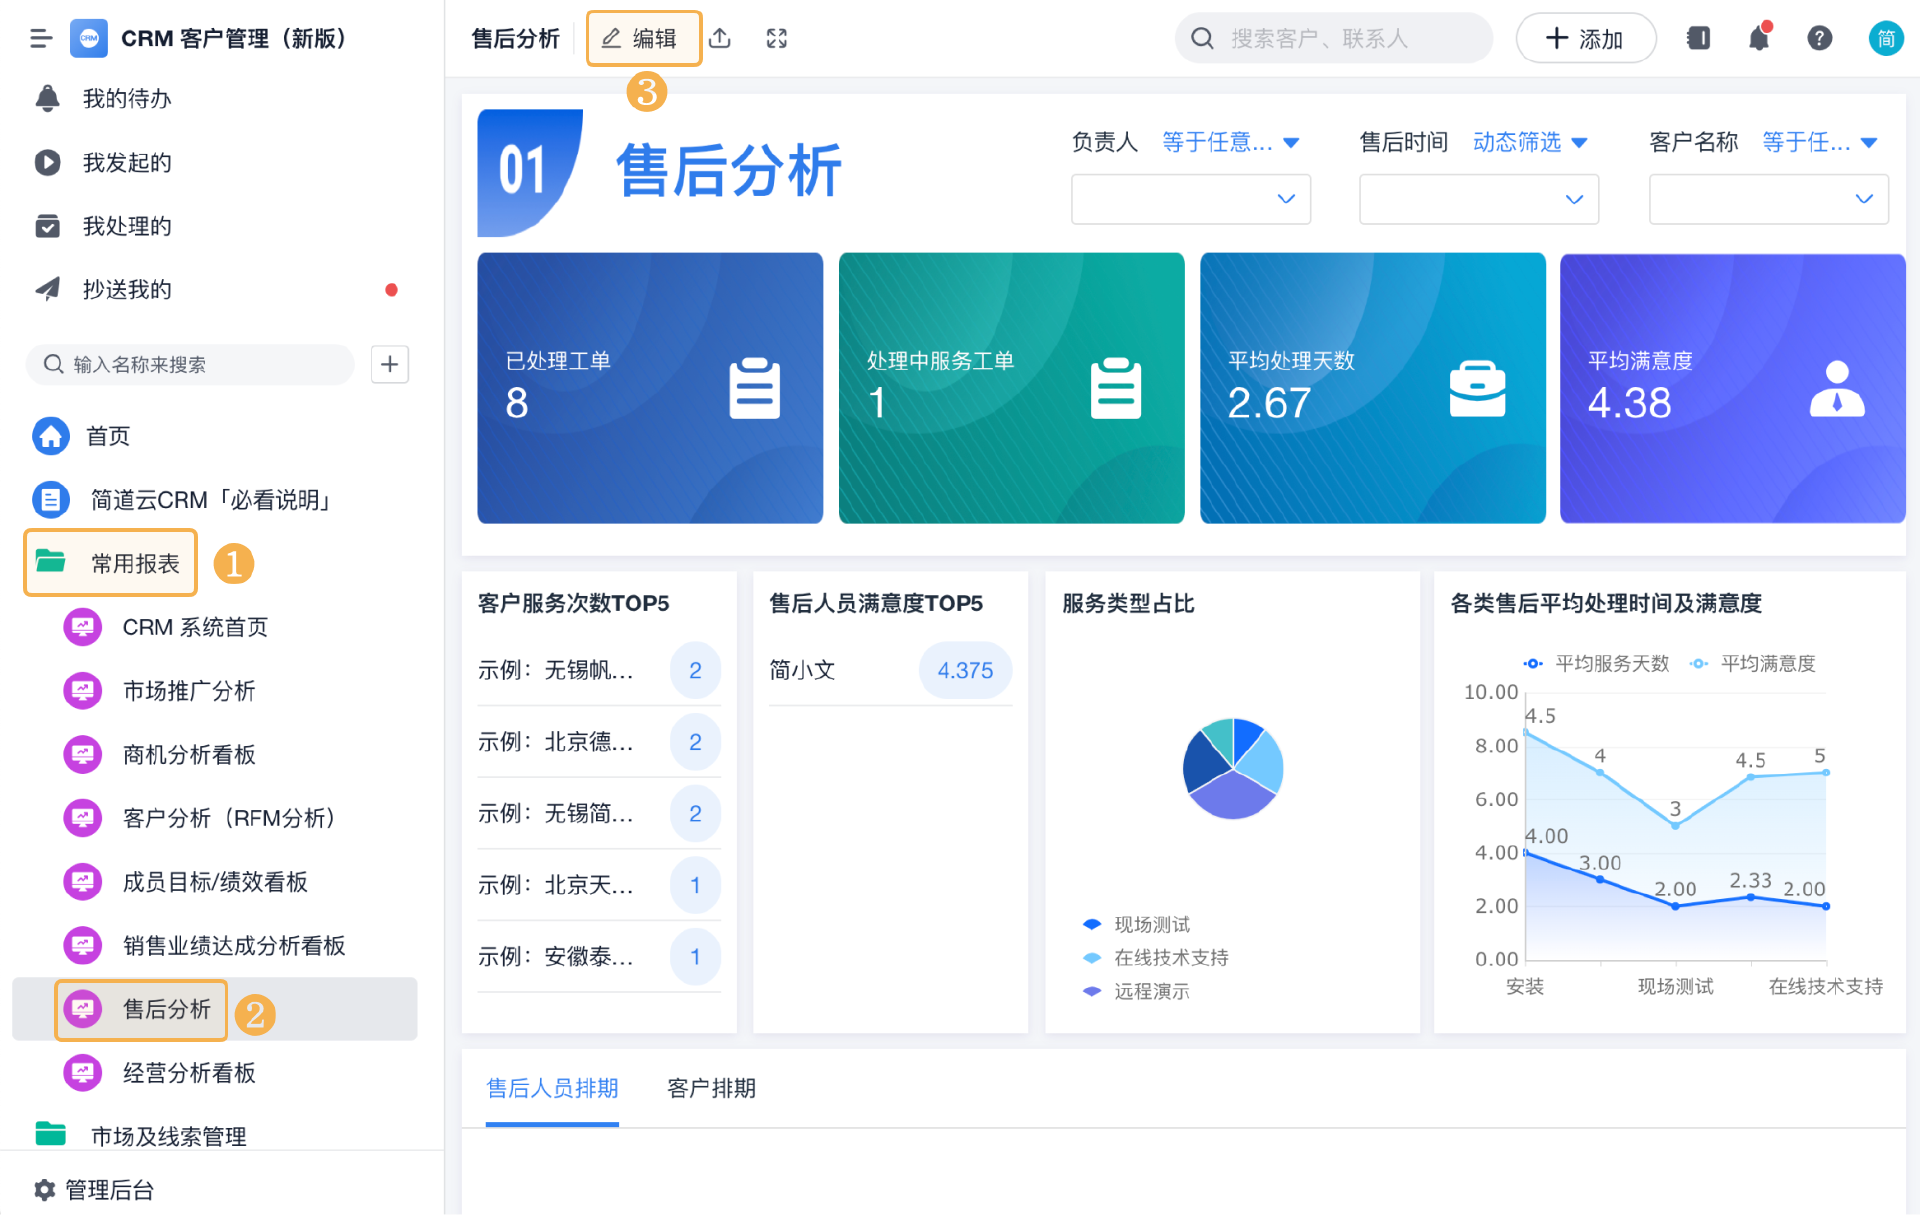
Task: Switch to the 客户排期 tab
Action: pyautogui.click(x=711, y=1088)
